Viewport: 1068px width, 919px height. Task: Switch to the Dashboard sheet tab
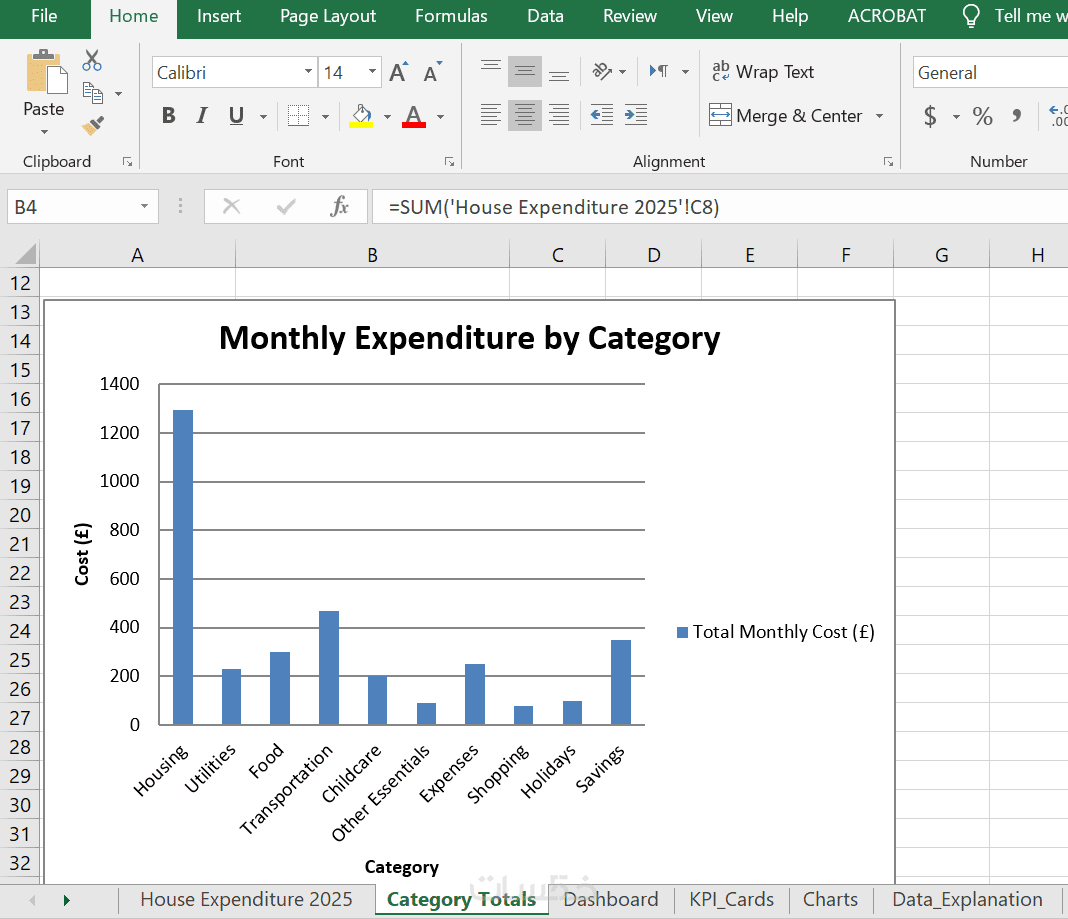point(610,899)
